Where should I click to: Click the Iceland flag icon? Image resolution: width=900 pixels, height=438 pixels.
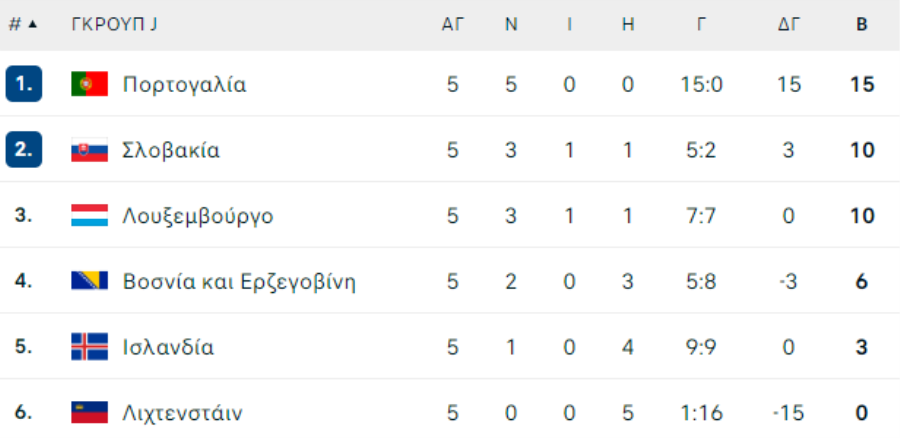point(90,347)
